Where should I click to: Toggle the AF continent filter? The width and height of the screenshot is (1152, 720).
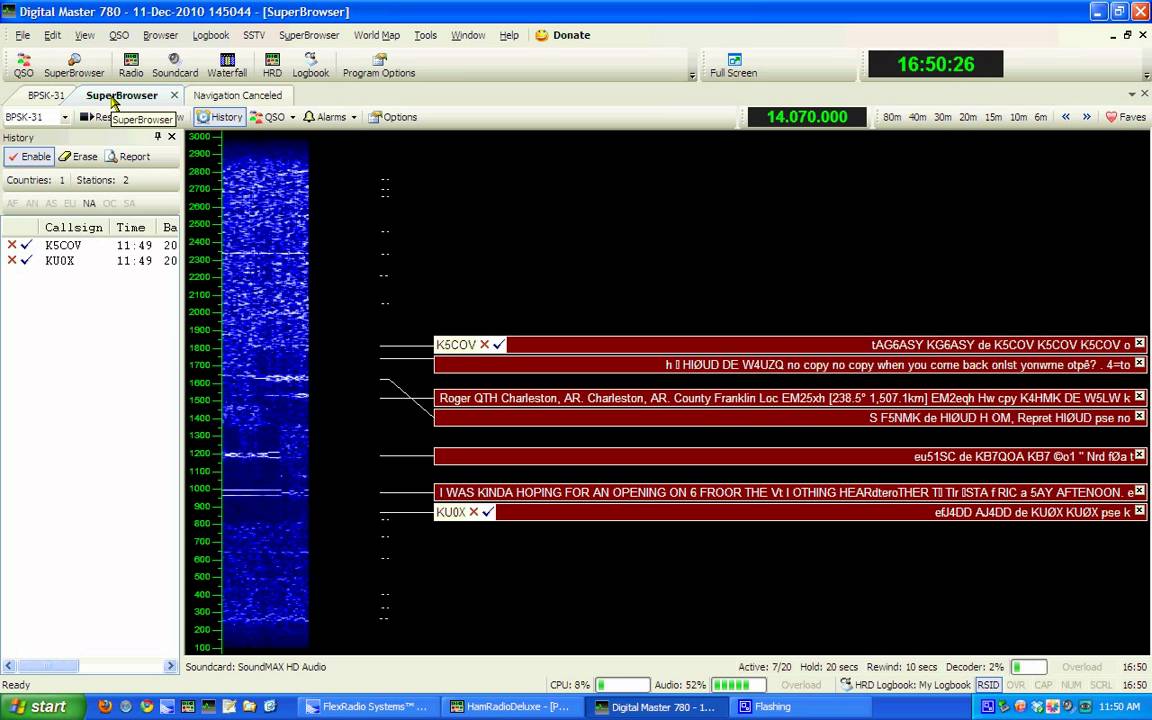tap(12, 204)
